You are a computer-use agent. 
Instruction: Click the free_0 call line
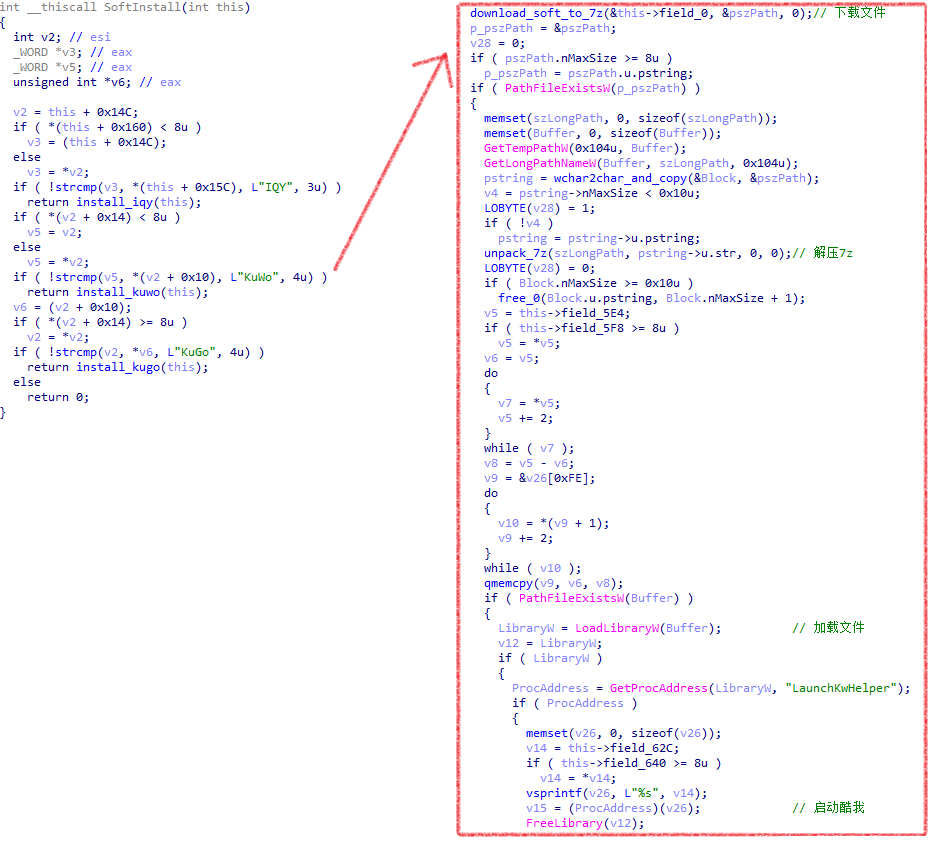pos(651,298)
